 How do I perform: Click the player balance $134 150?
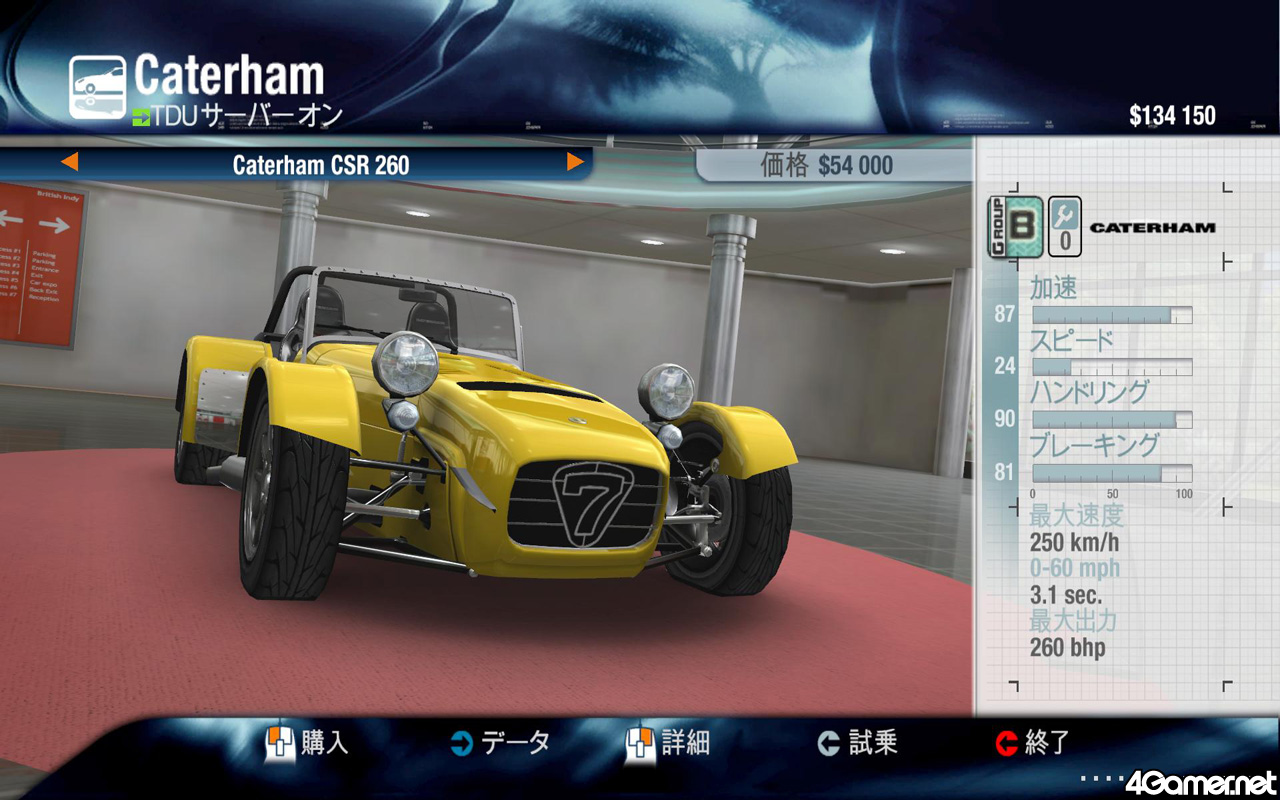1172,116
